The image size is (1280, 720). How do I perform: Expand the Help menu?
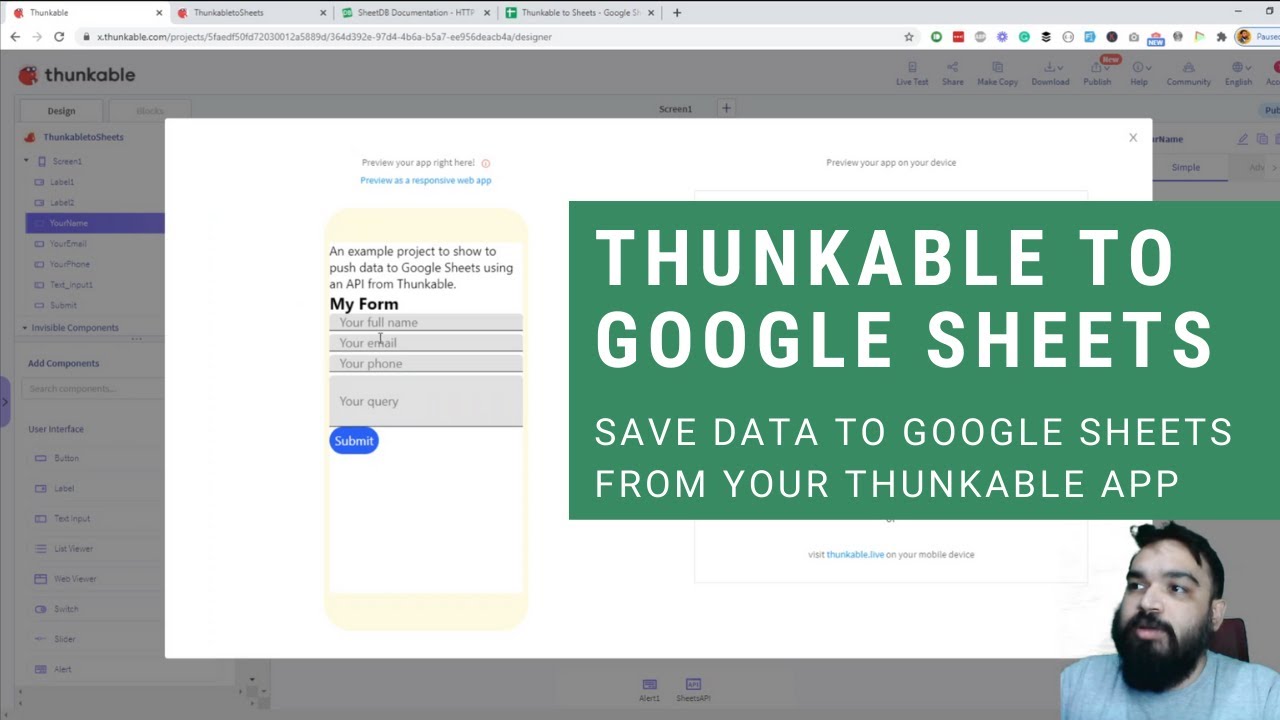(1139, 74)
